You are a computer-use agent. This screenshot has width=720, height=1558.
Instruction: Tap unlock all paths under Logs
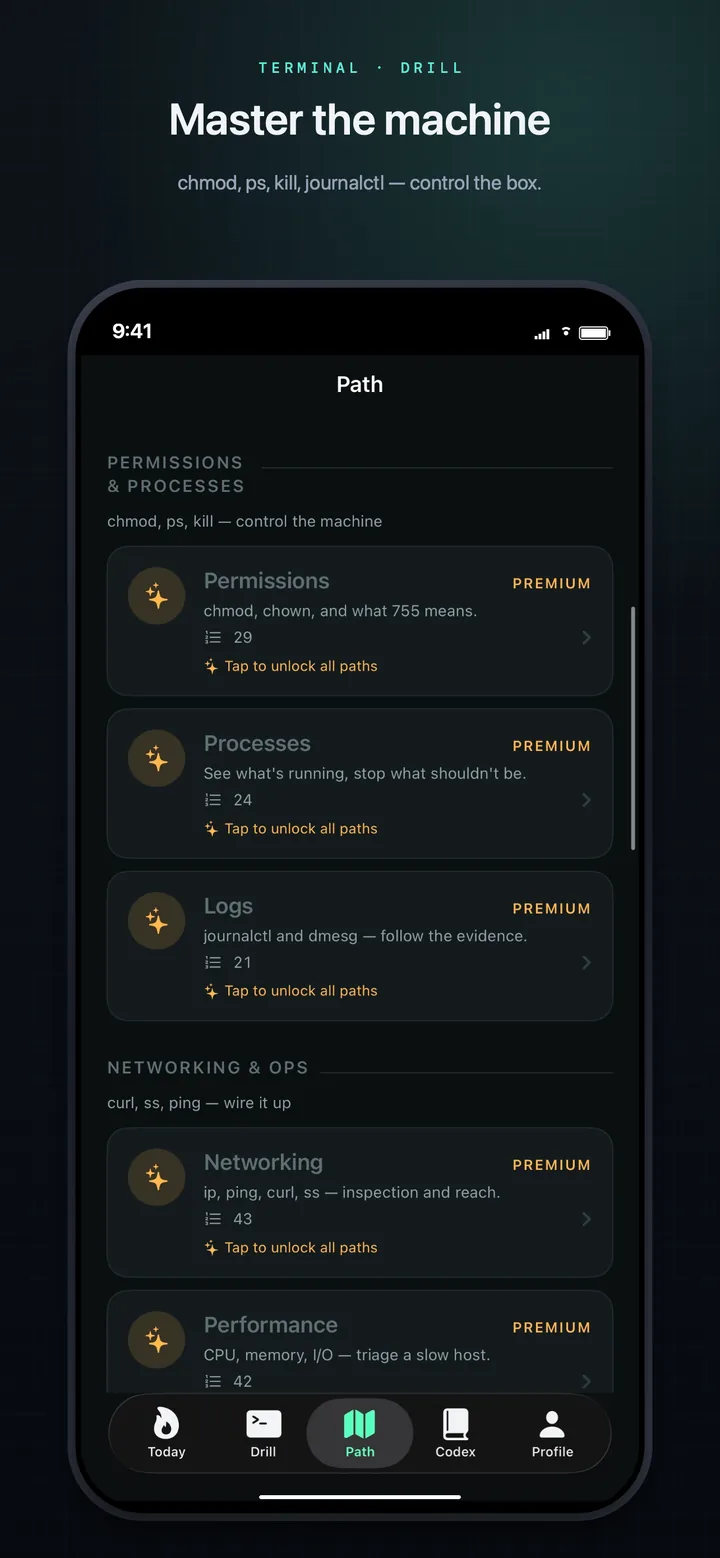tap(291, 991)
